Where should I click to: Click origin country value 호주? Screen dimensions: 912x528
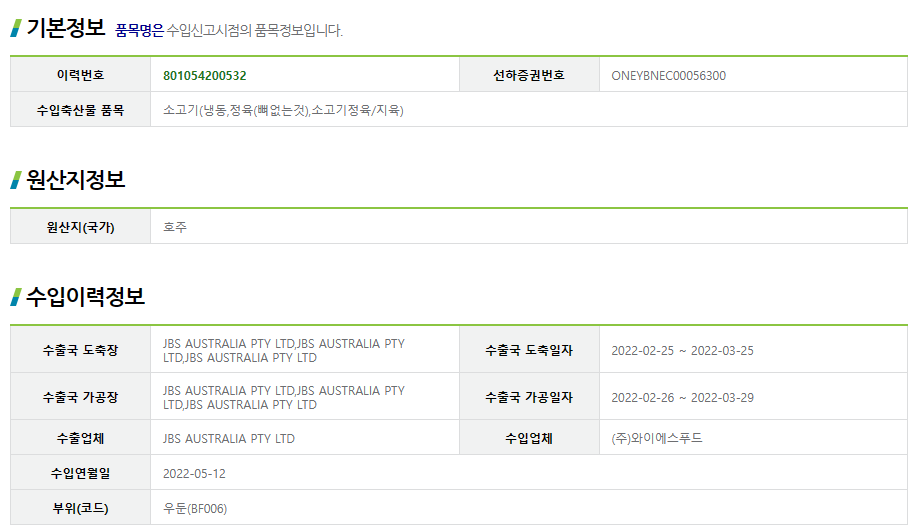coord(175,227)
